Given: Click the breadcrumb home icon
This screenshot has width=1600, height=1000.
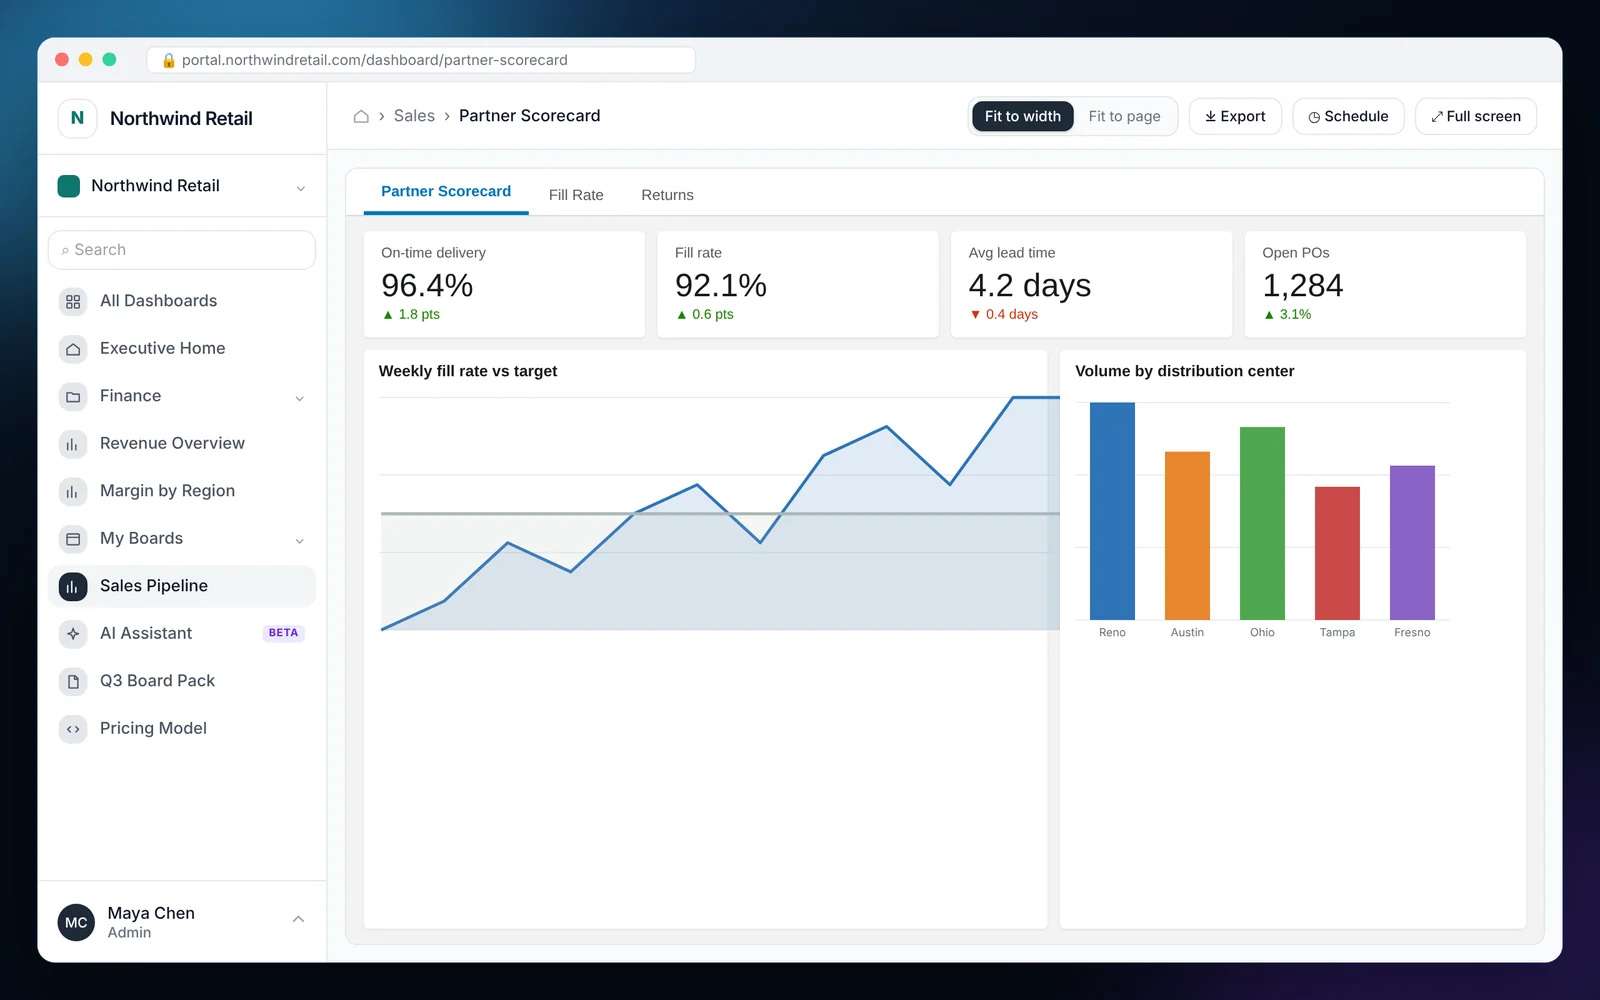Looking at the screenshot, I should 361,116.
